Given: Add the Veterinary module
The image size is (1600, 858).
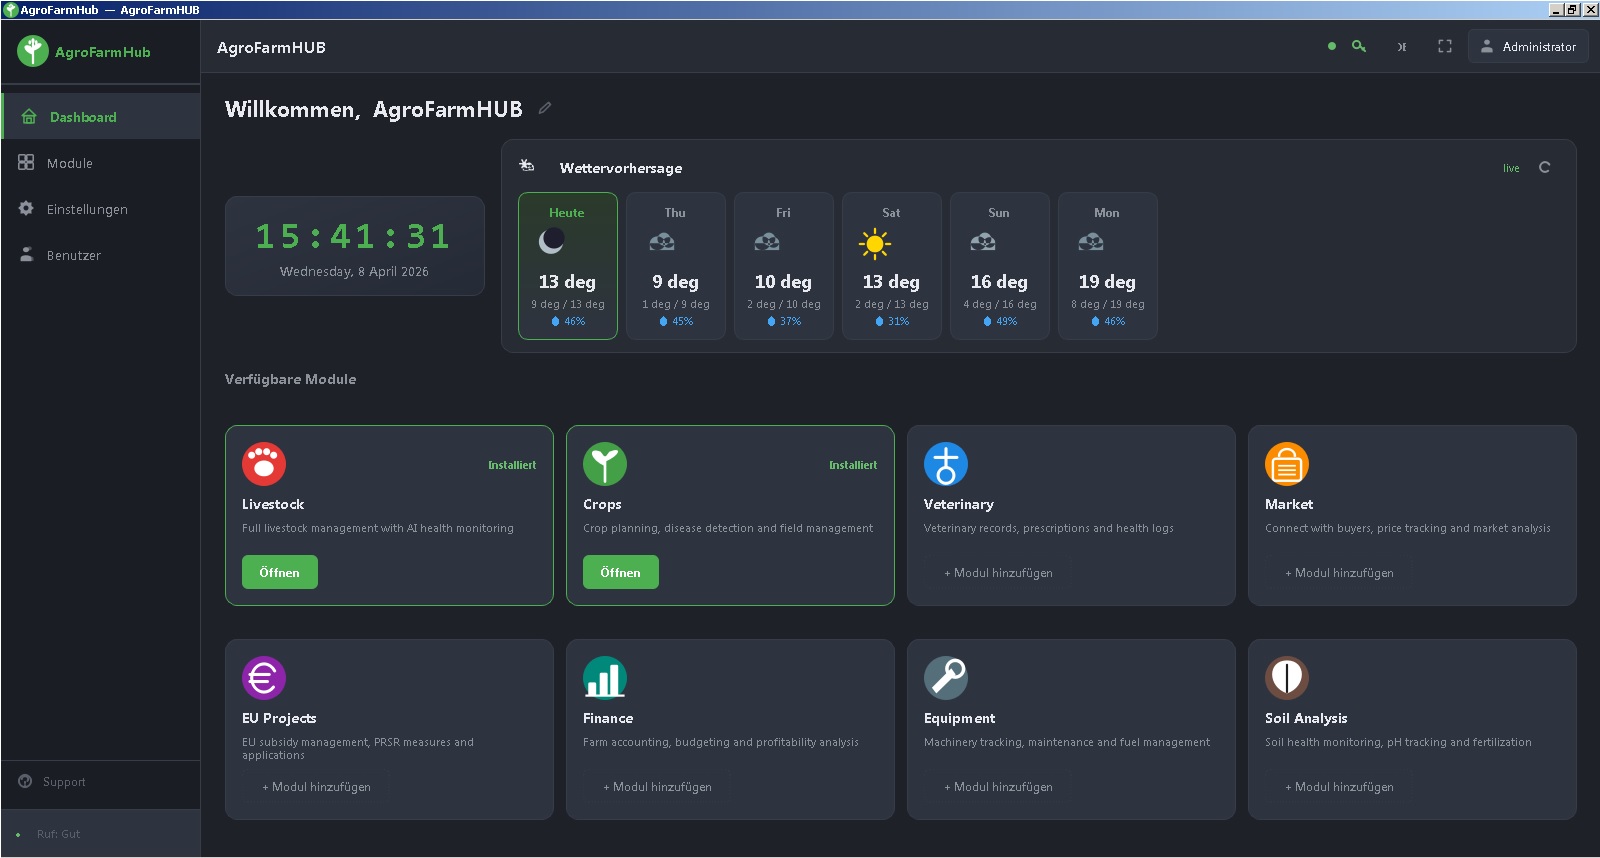Looking at the screenshot, I should pyautogui.click(x=998, y=573).
